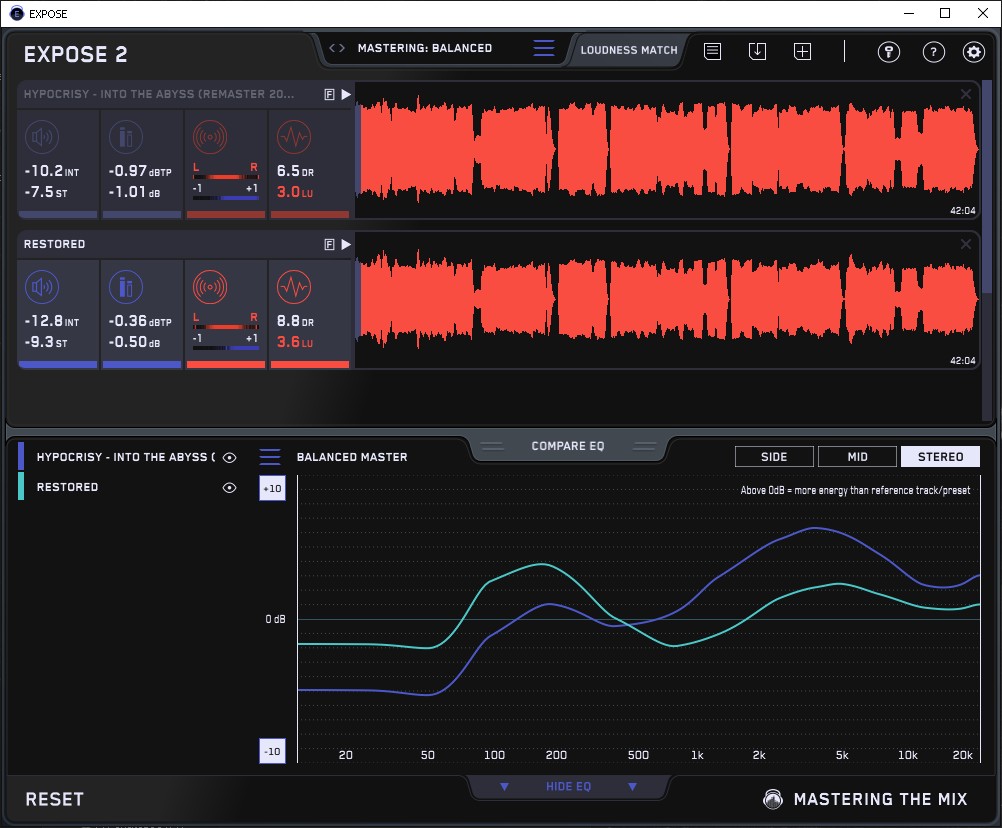The width and height of the screenshot is (1002, 828).
Task: Click the license key icon
Action: (x=889, y=52)
